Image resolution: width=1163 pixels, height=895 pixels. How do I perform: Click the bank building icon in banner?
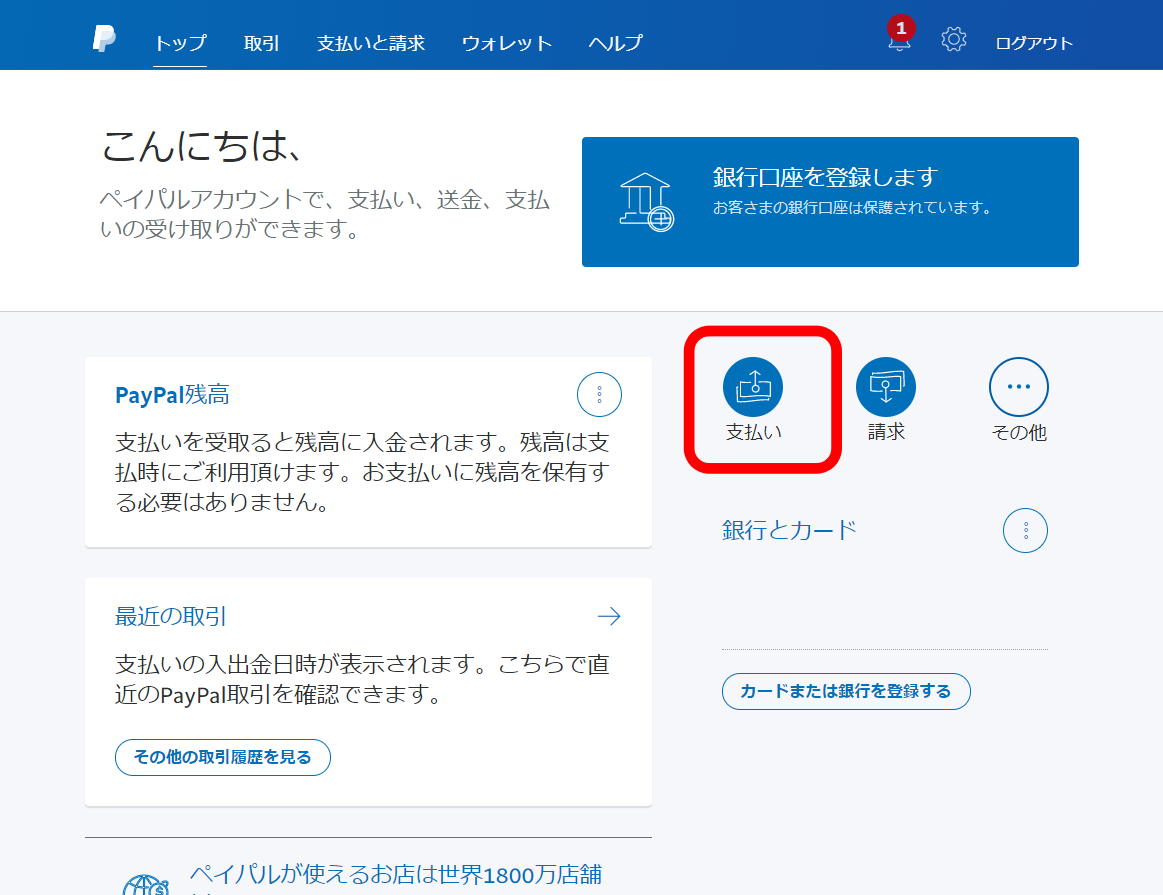point(646,201)
